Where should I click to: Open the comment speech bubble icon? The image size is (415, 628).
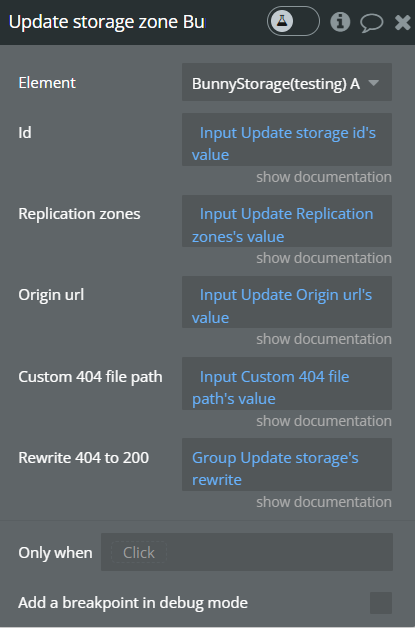(x=371, y=22)
